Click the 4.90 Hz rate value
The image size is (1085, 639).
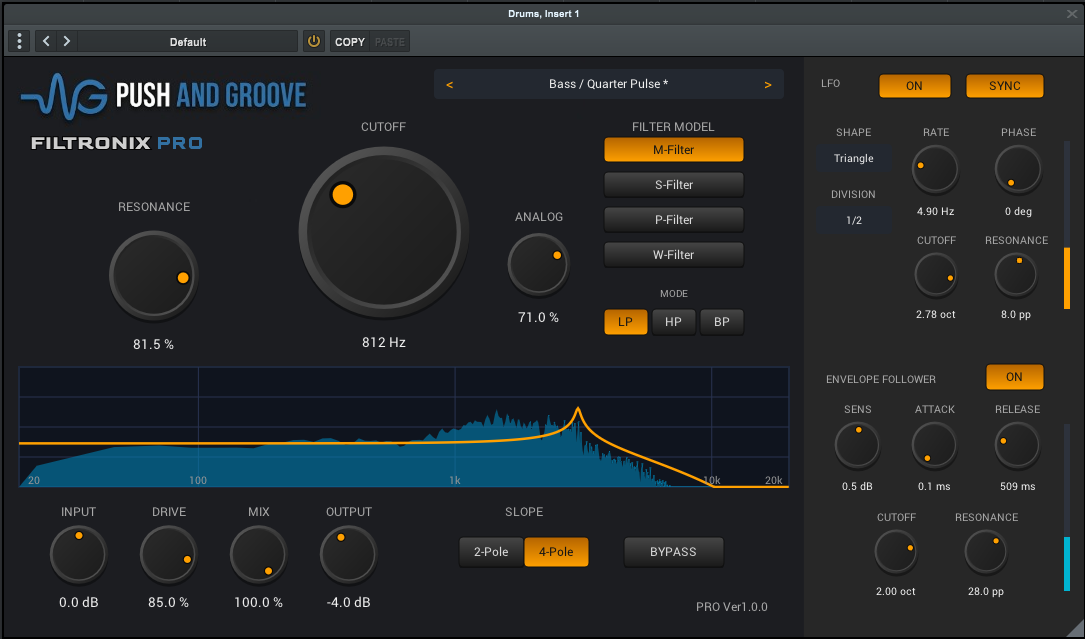pyautogui.click(x=936, y=212)
